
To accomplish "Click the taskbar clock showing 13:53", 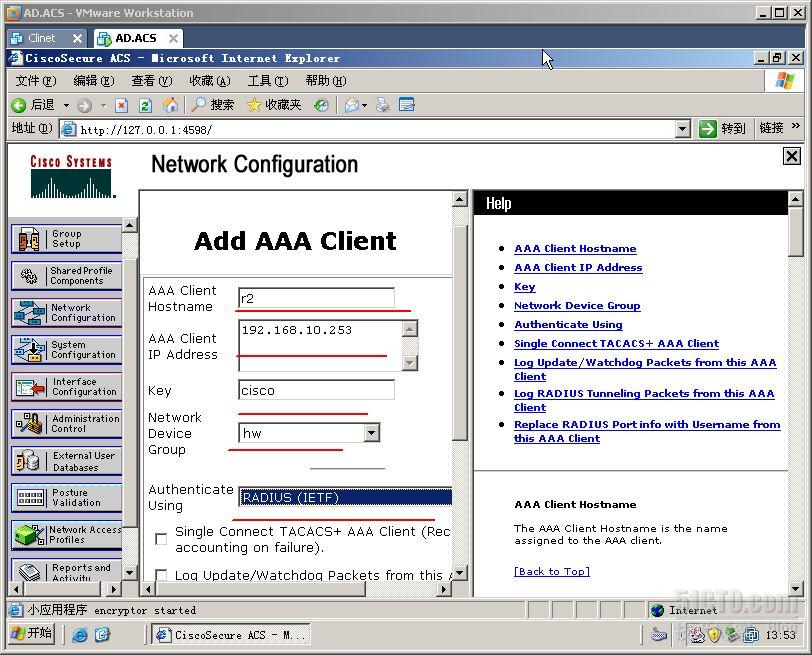I will [780, 635].
